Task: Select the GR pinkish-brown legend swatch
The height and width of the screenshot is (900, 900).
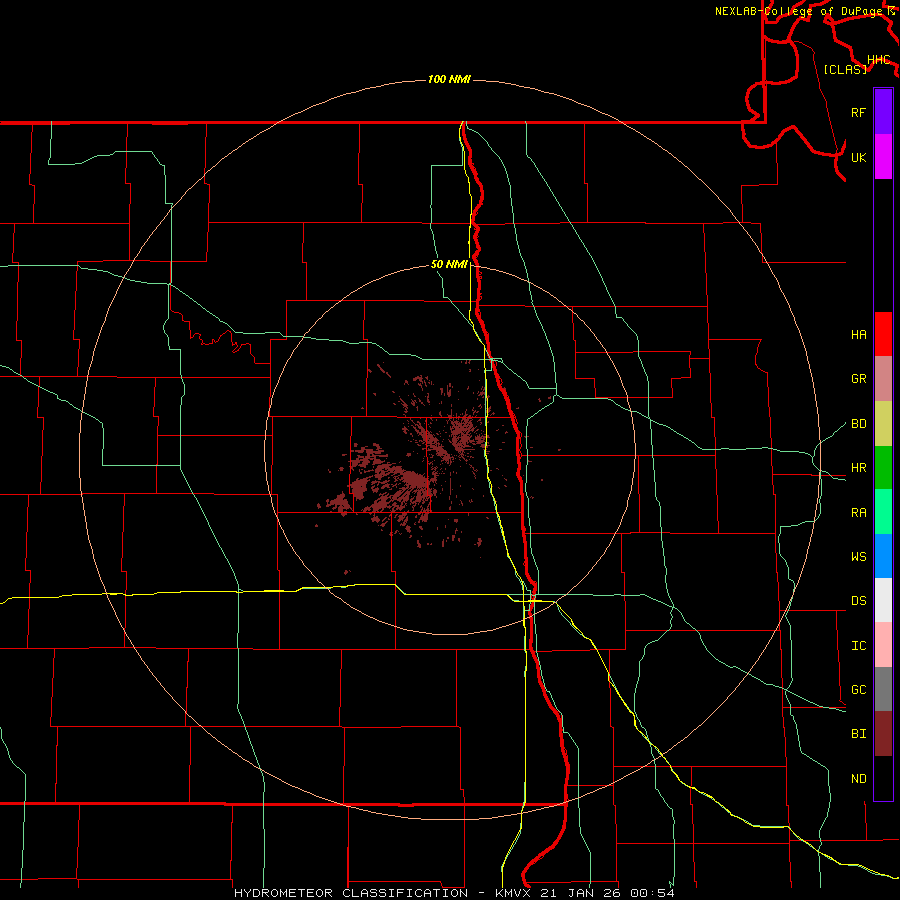Action: [883, 379]
